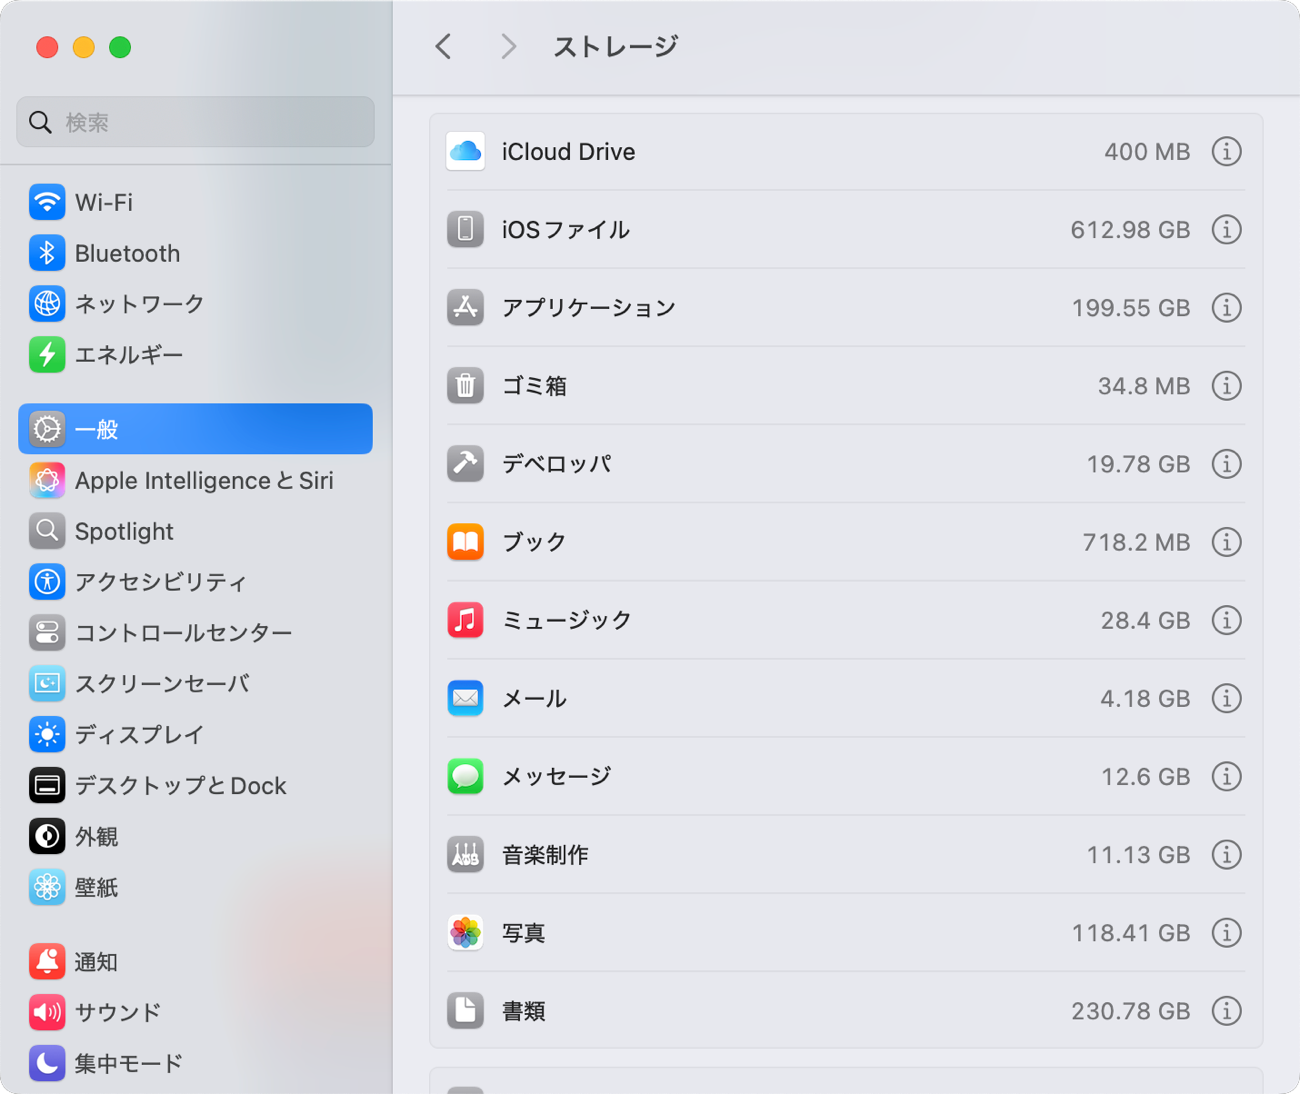Open Spotlight settings
1300x1094 pixels.
[x=195, y=531]
